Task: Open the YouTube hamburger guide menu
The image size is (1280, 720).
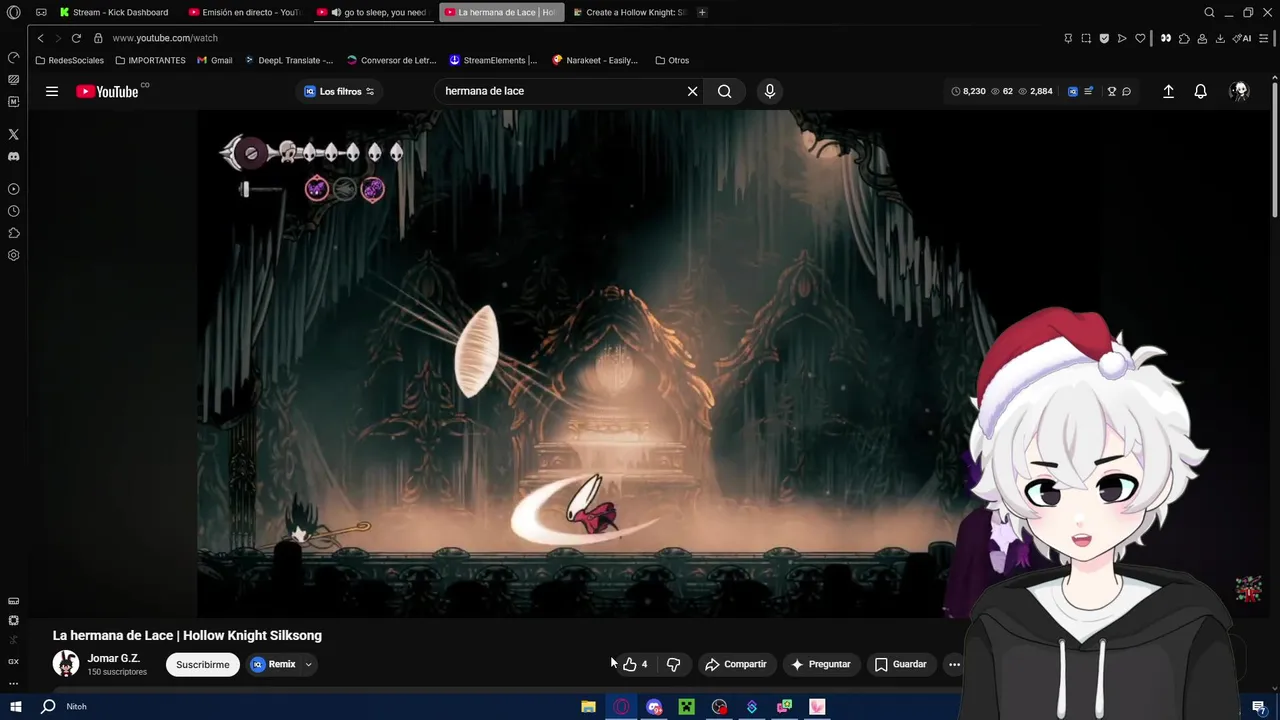Action: point(51,91)
